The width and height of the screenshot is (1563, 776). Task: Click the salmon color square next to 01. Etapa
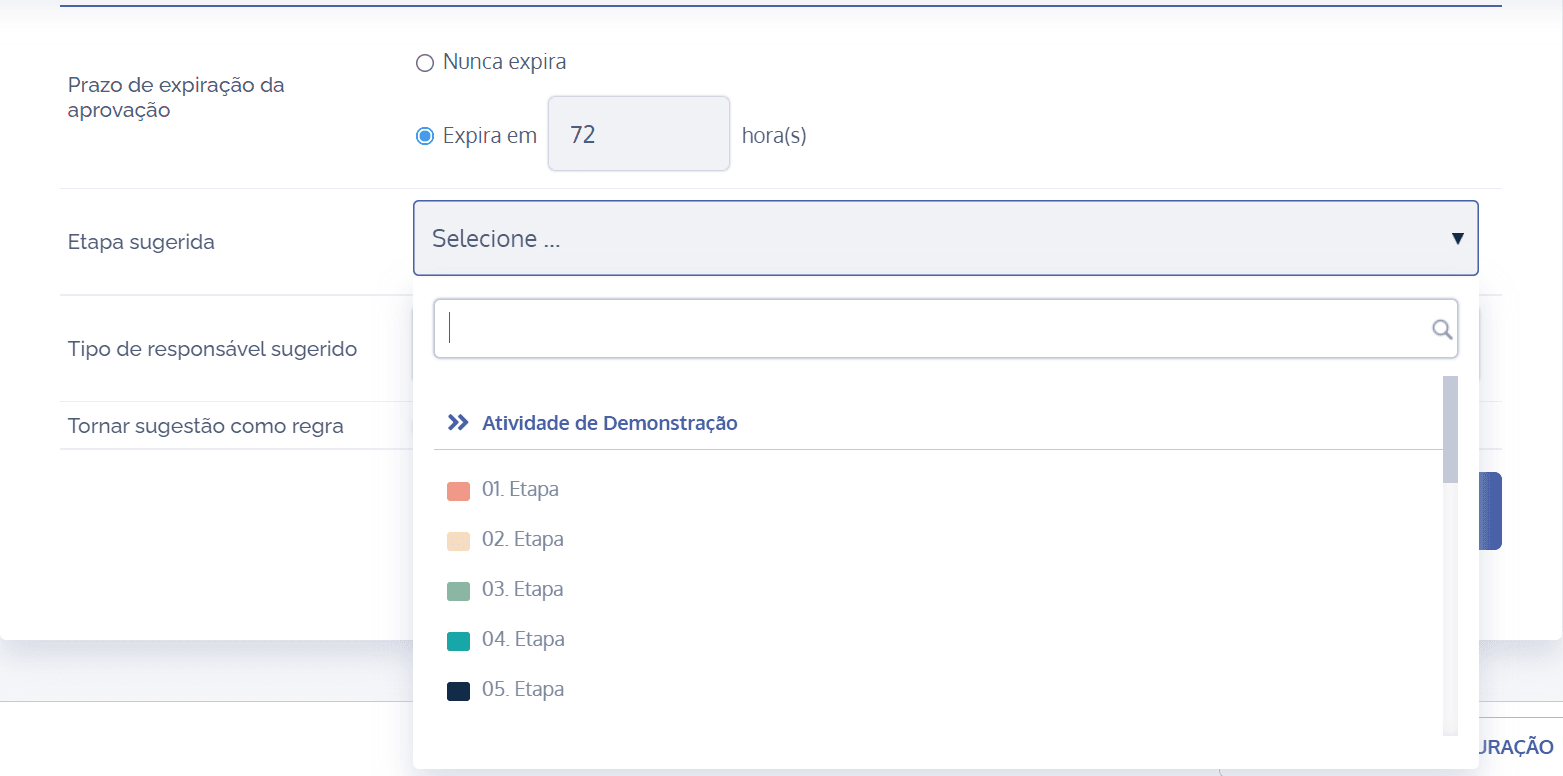click(458, 489)
